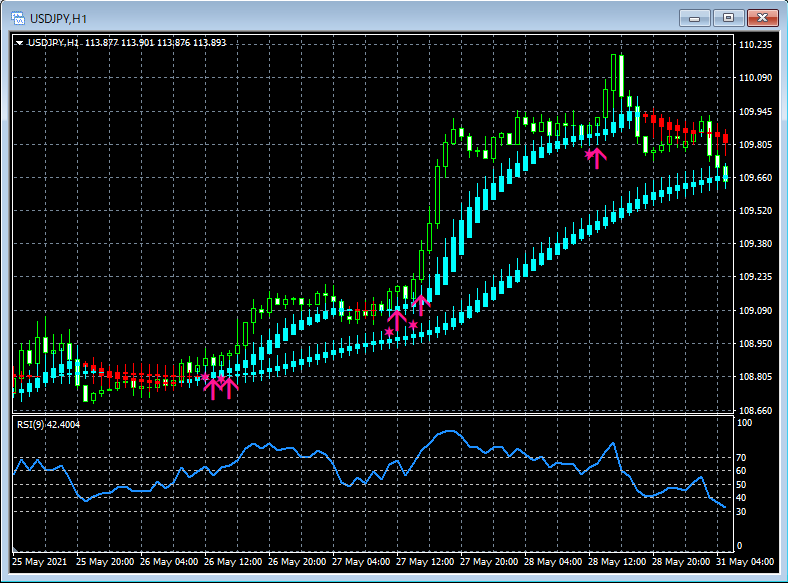The image size is (788, 583).
Task: Click the 109.660 price scale label
Action: pyautogui.click(x=755, y=178)
